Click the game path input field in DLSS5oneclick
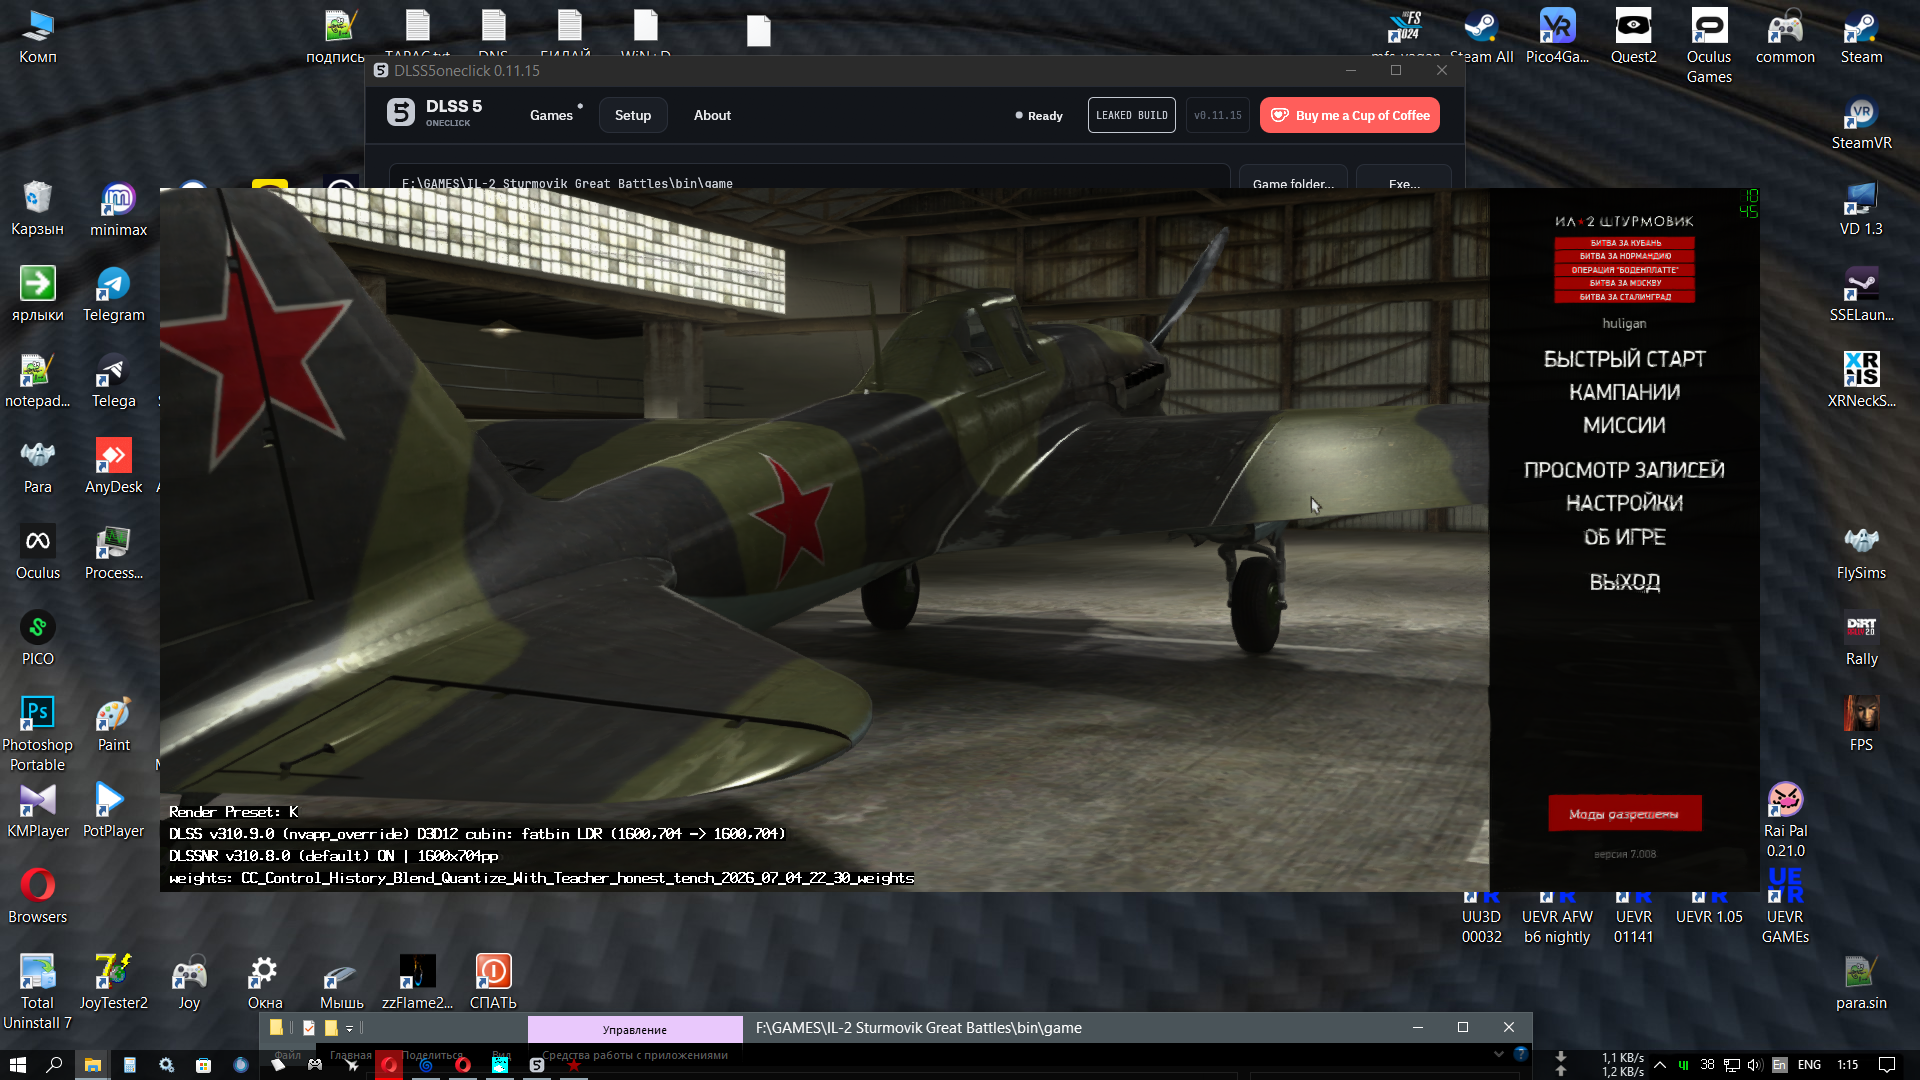Viewport: 1920px width, 1080px height. click(x=809, y=178)
